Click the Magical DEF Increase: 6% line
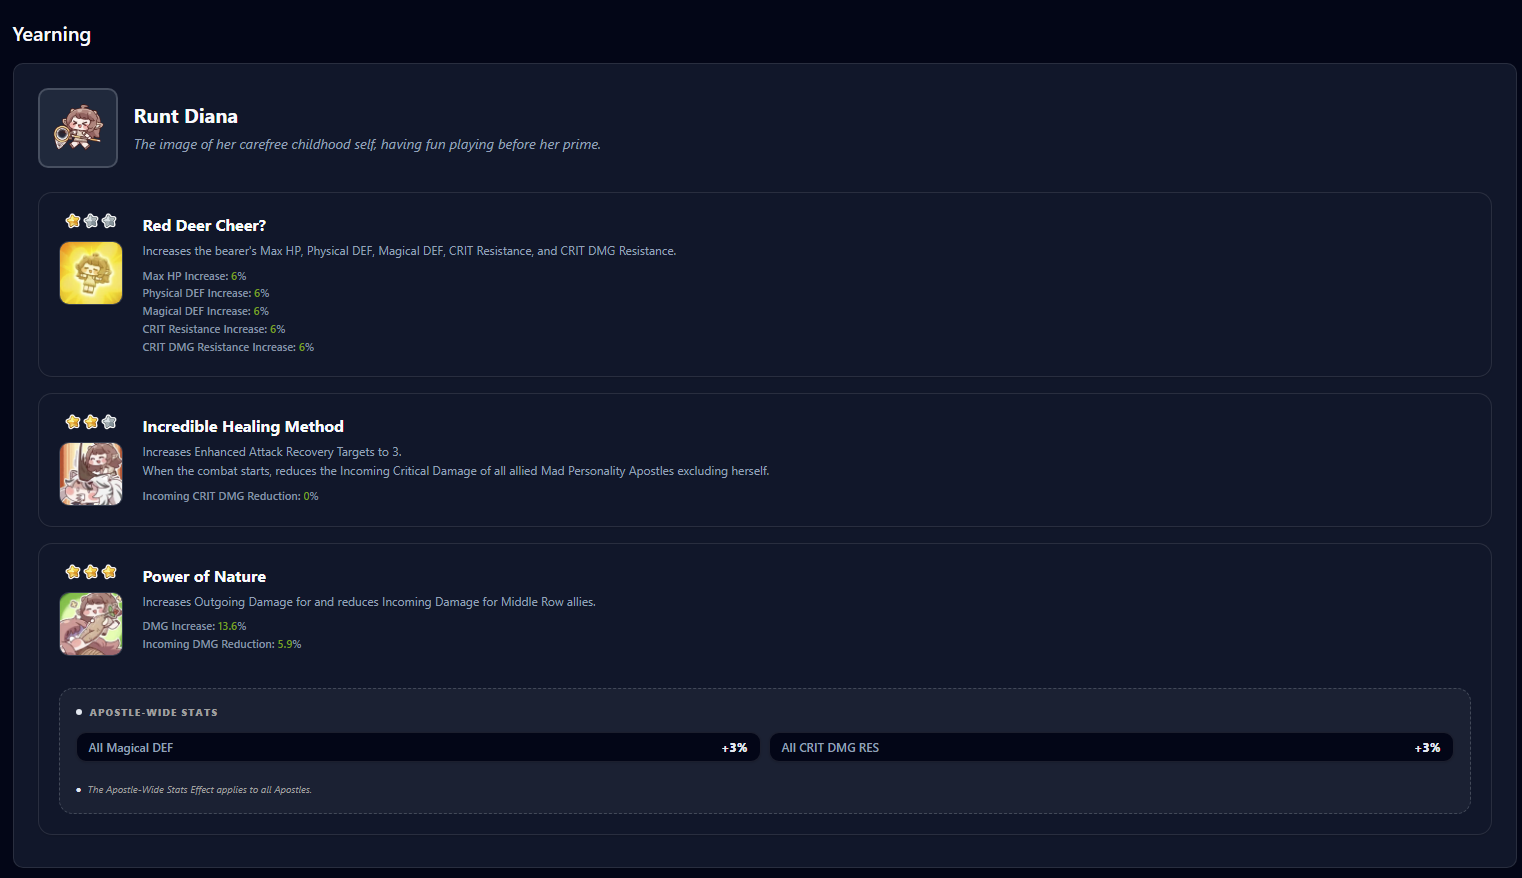The width and height of the screenshot is (1522, 878). 205,311
